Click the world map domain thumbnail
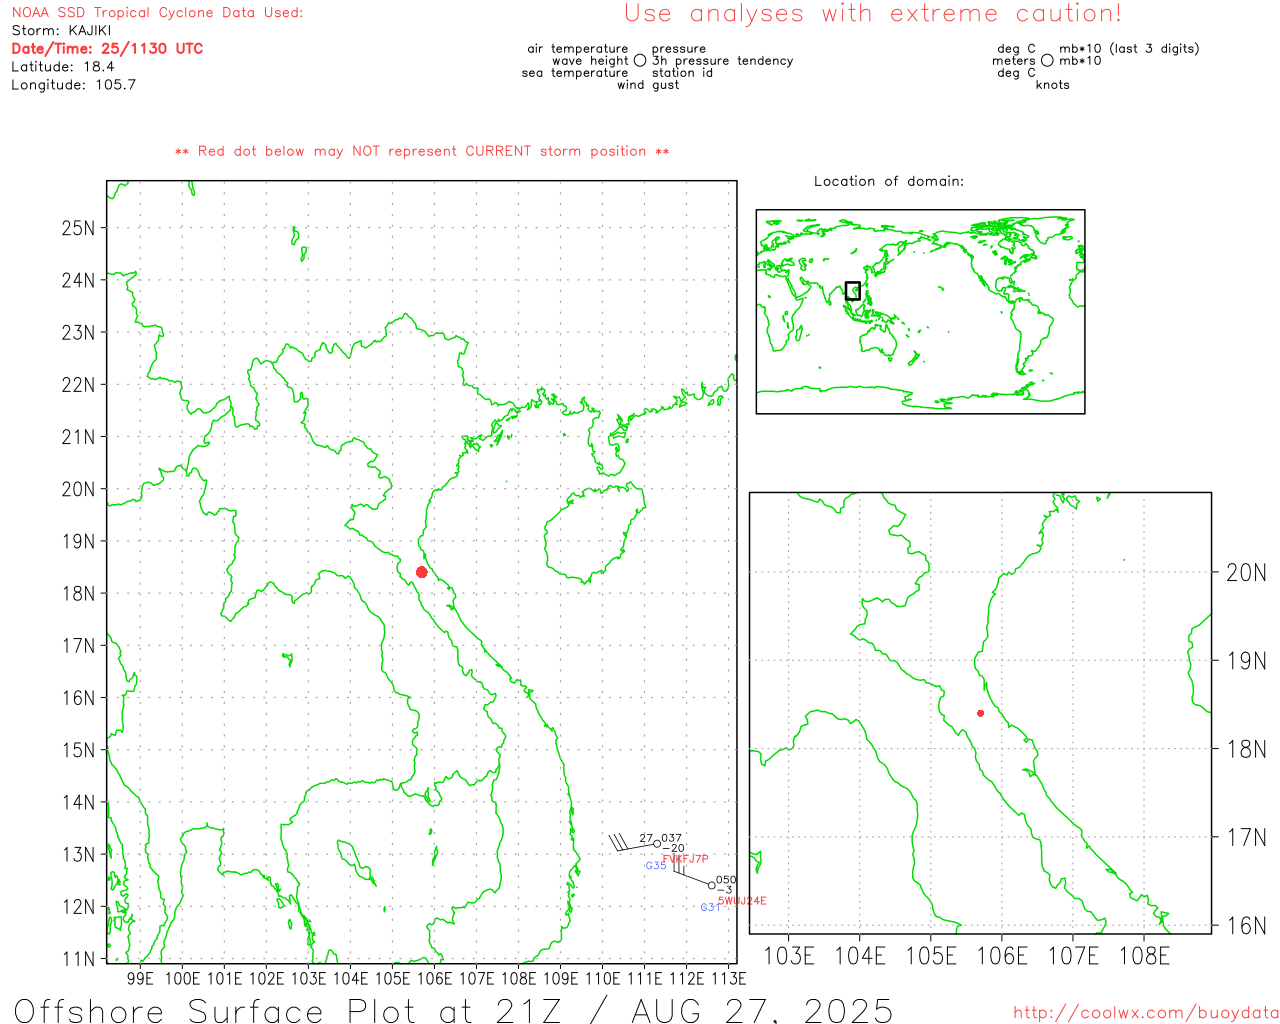Image resolution: width=1280 pixels, height=1024 pixels. [x=920, y=312]
